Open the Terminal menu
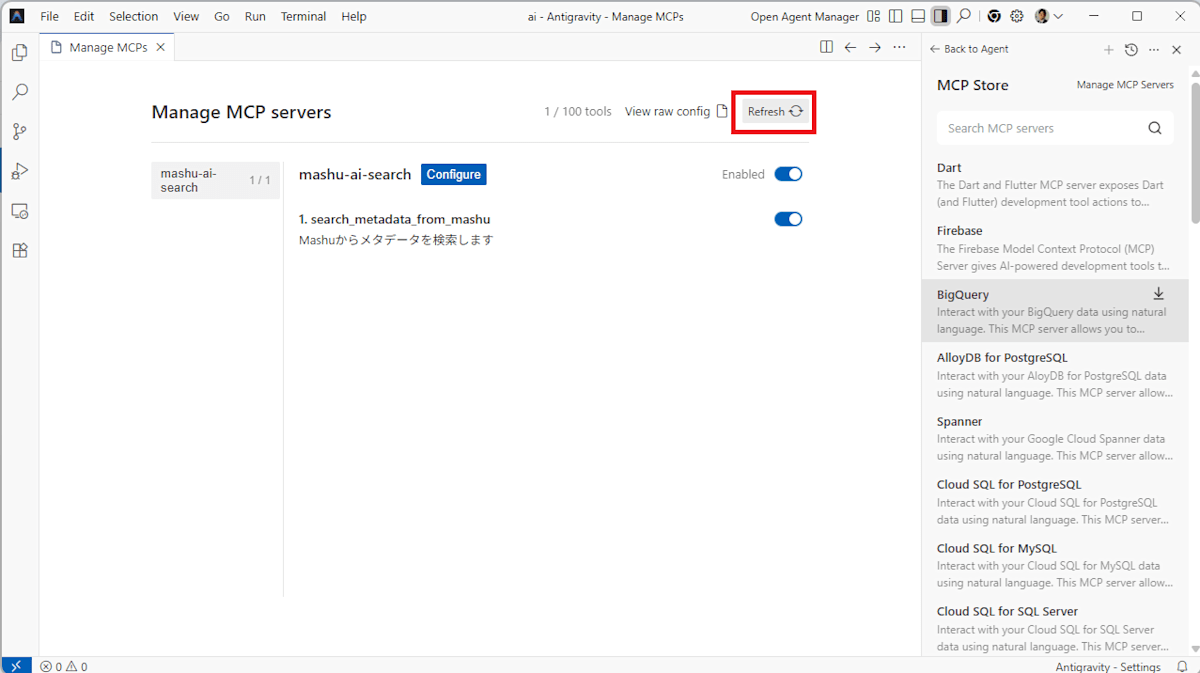This screenshot has height=673, width=1200. tap(303, 16)
